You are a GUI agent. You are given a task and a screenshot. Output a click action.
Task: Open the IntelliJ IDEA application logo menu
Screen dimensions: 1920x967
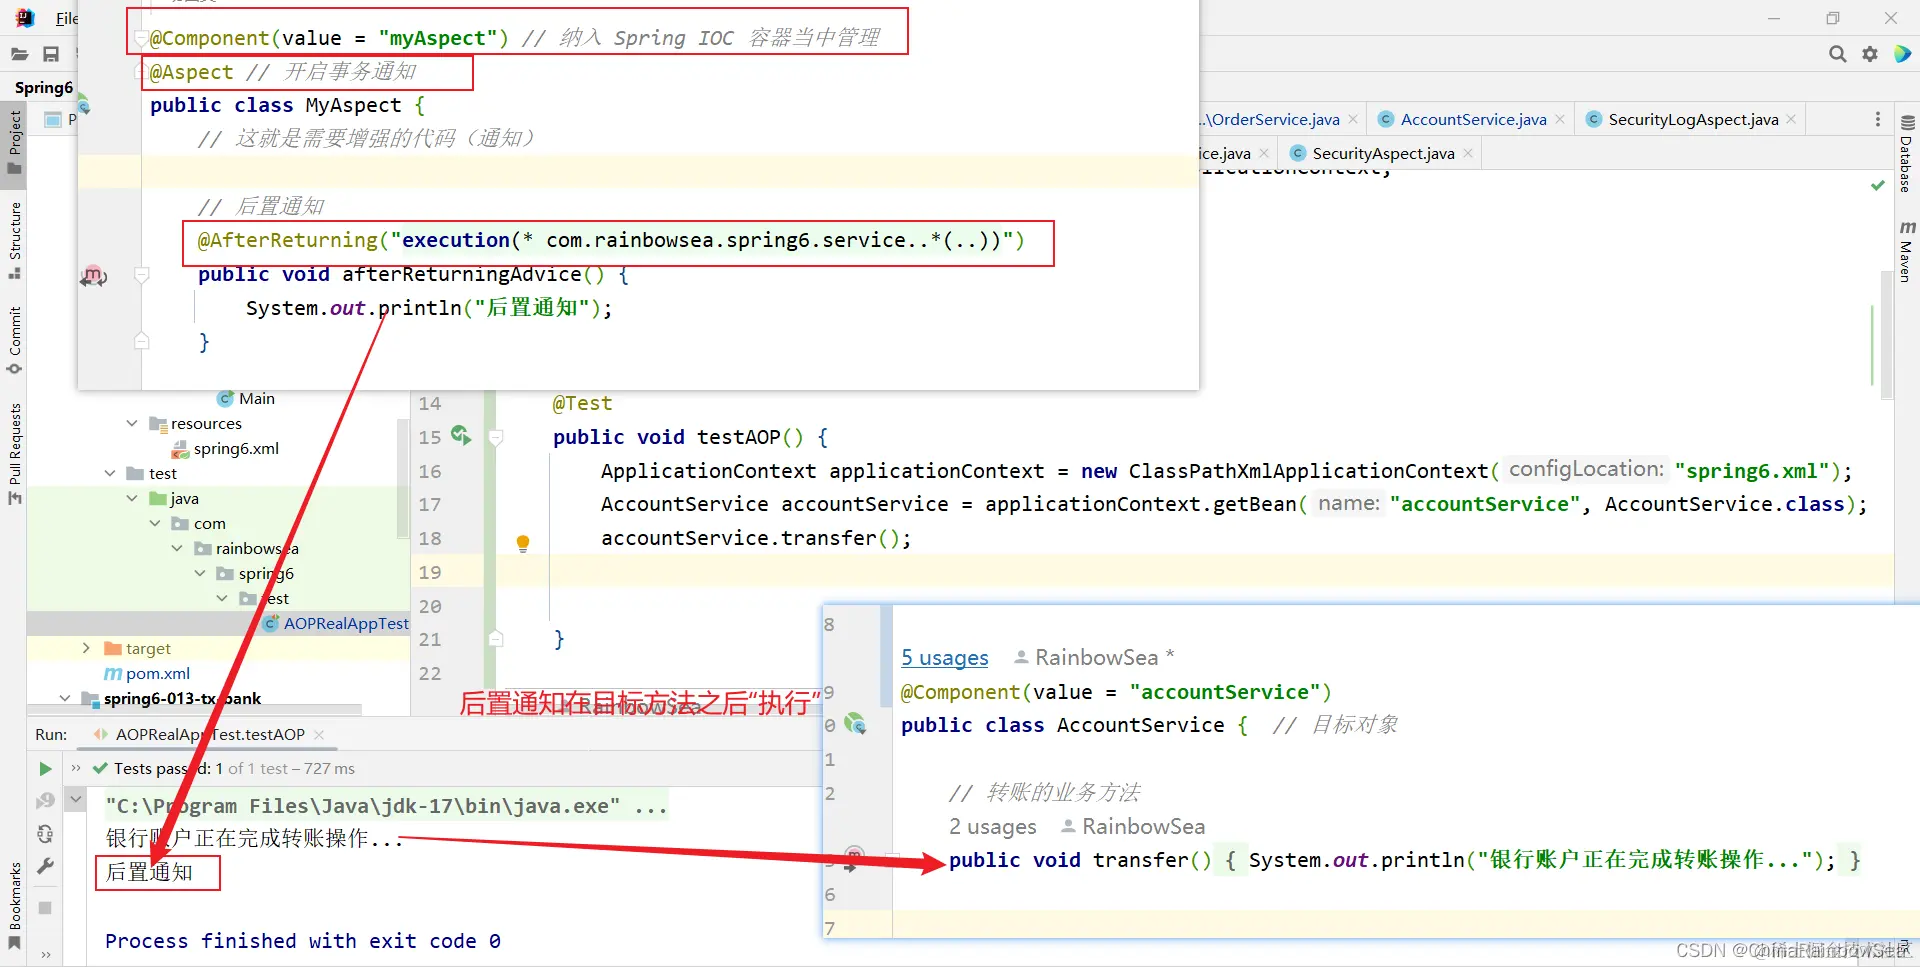[24, 18]
